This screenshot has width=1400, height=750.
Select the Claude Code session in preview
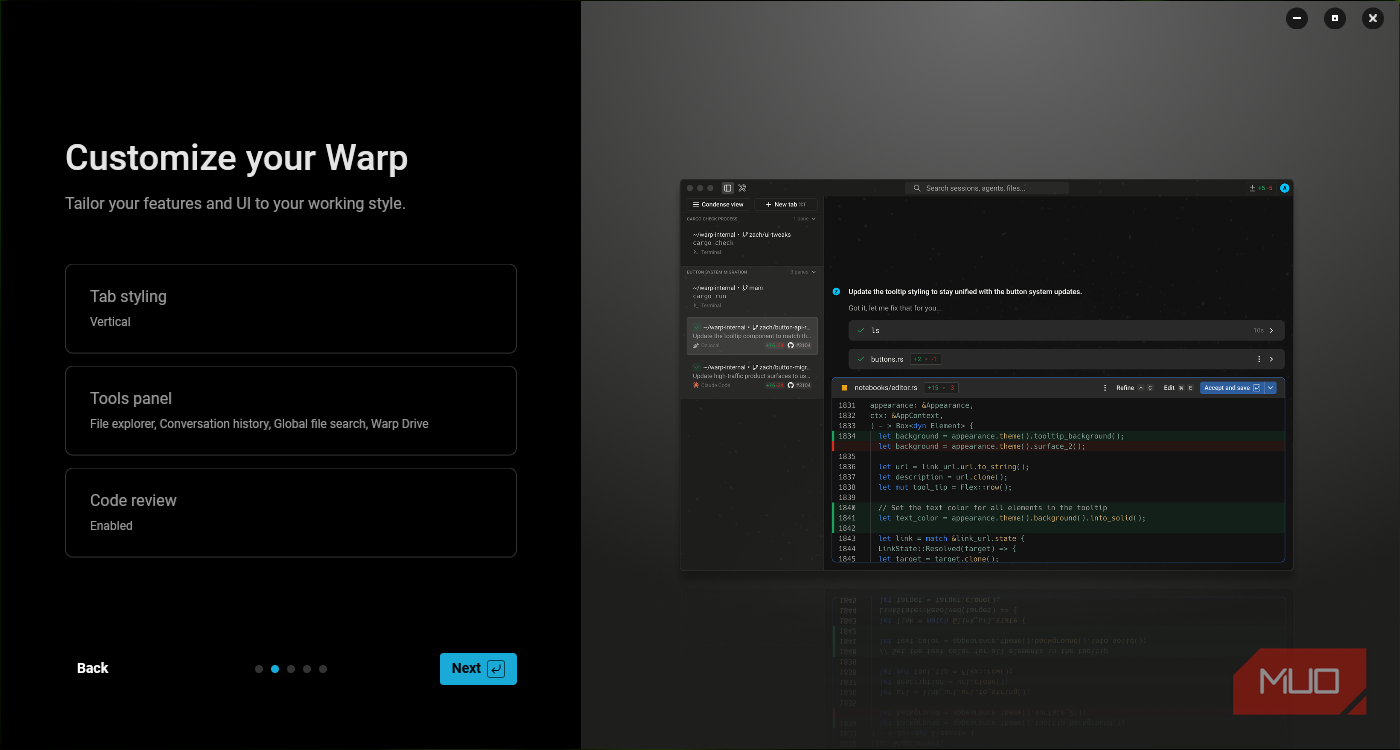coord(752,376)
